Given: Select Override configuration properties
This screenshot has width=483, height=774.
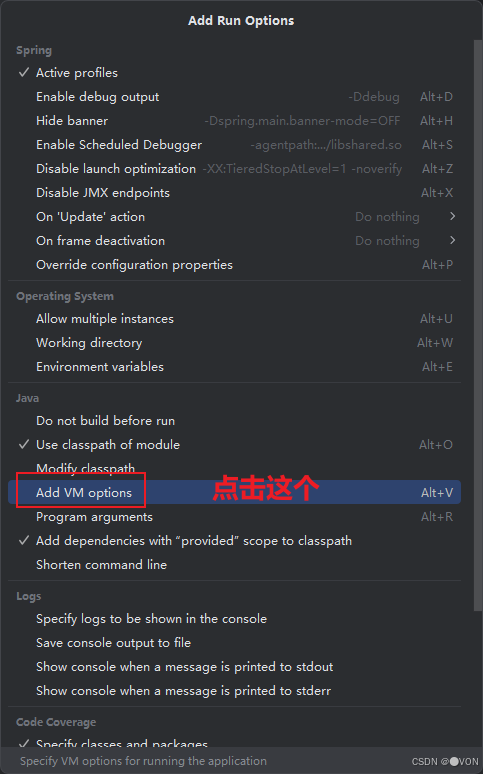Looking at the screenshot, I should pyautogui.click(x=234, y=265).
